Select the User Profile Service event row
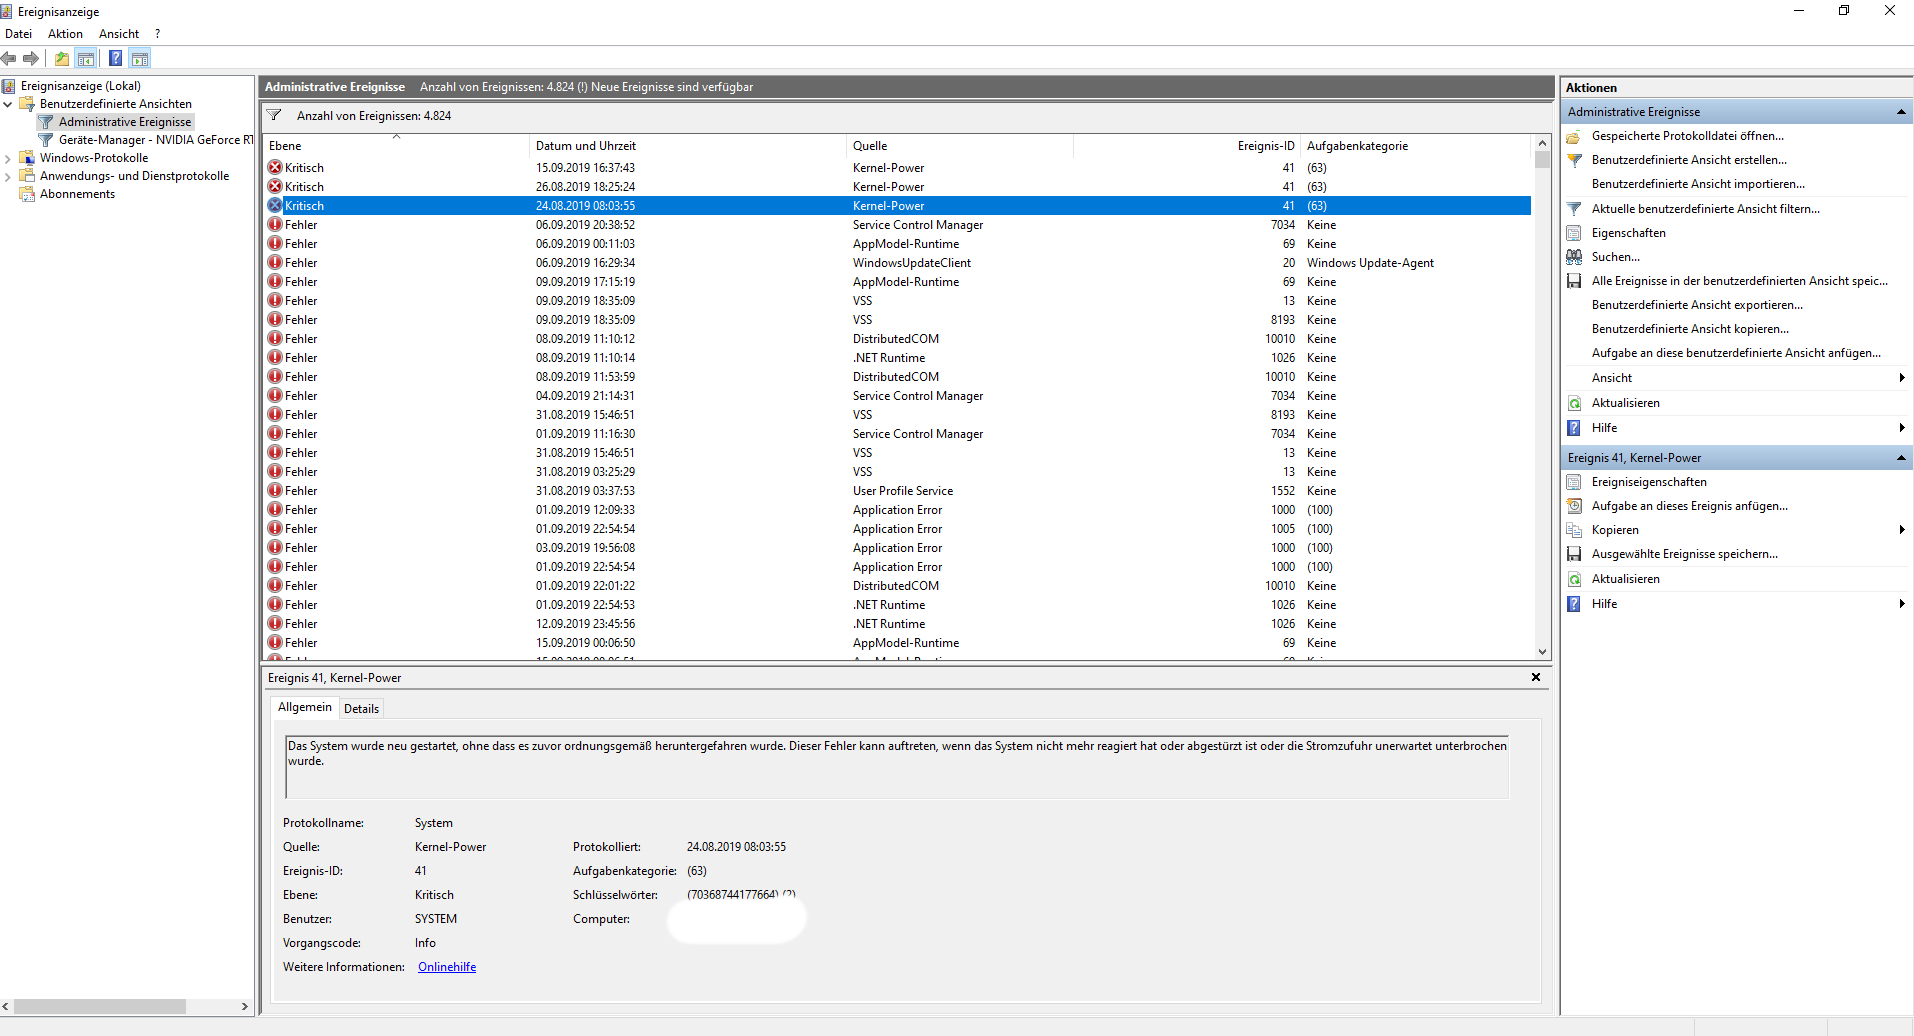The width and height of the screenshot is (1914, 1036). (x=898, y=491)
